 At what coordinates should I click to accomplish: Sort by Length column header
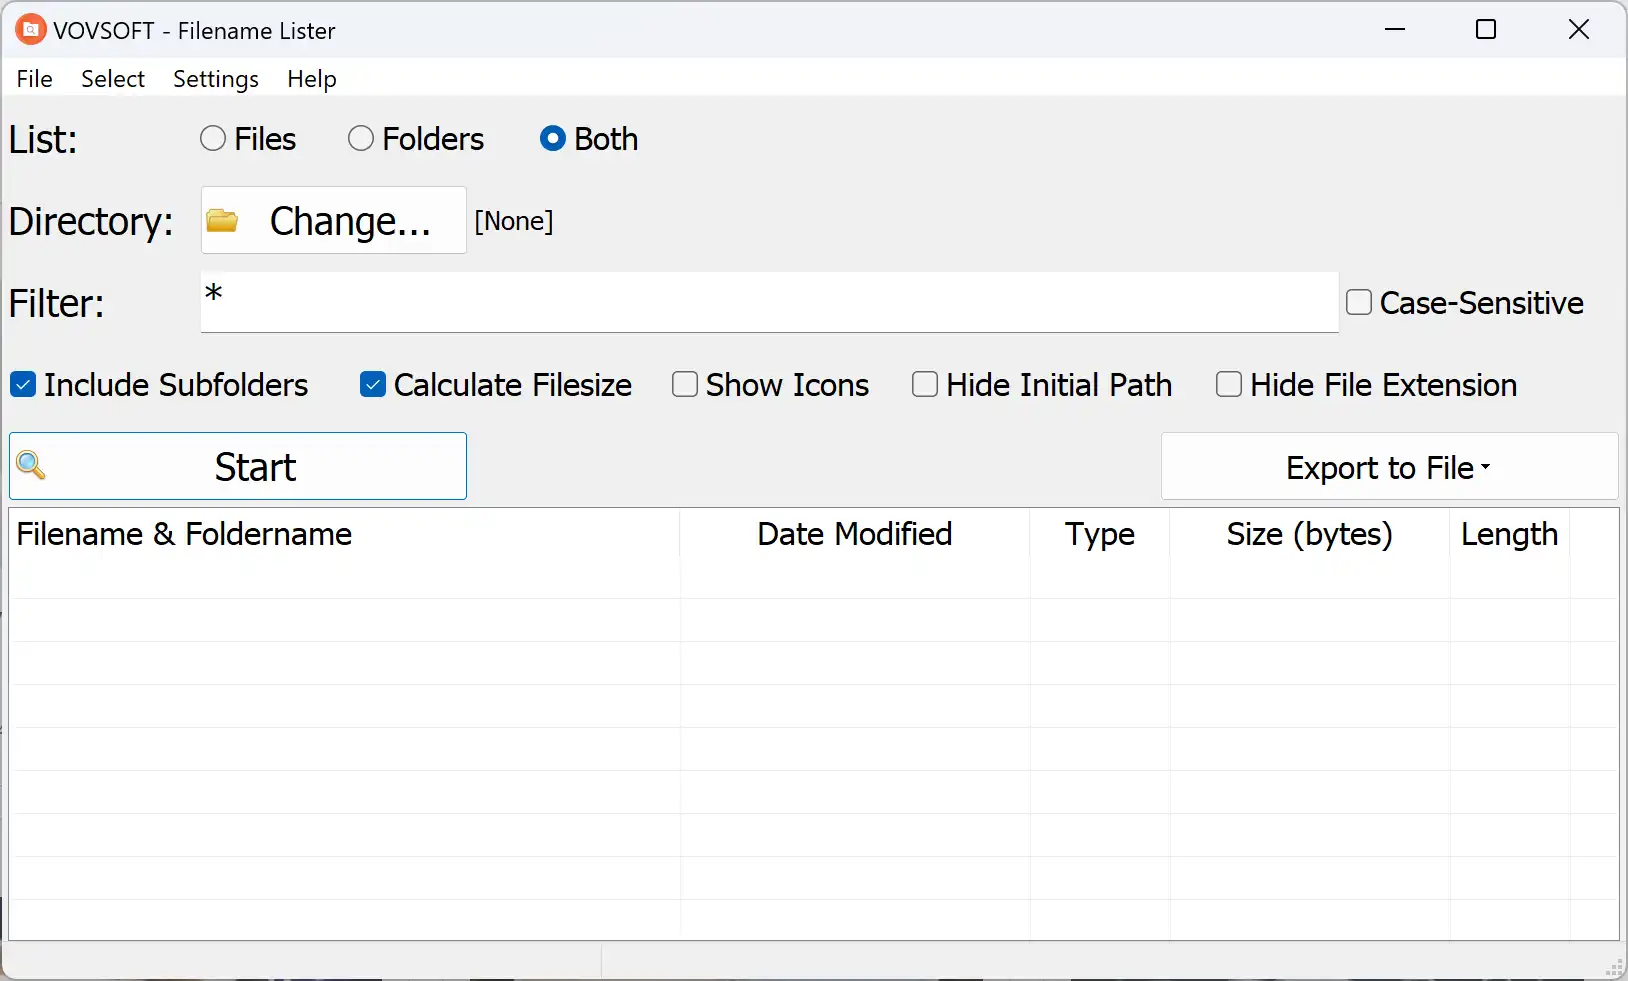[1510, 534]
